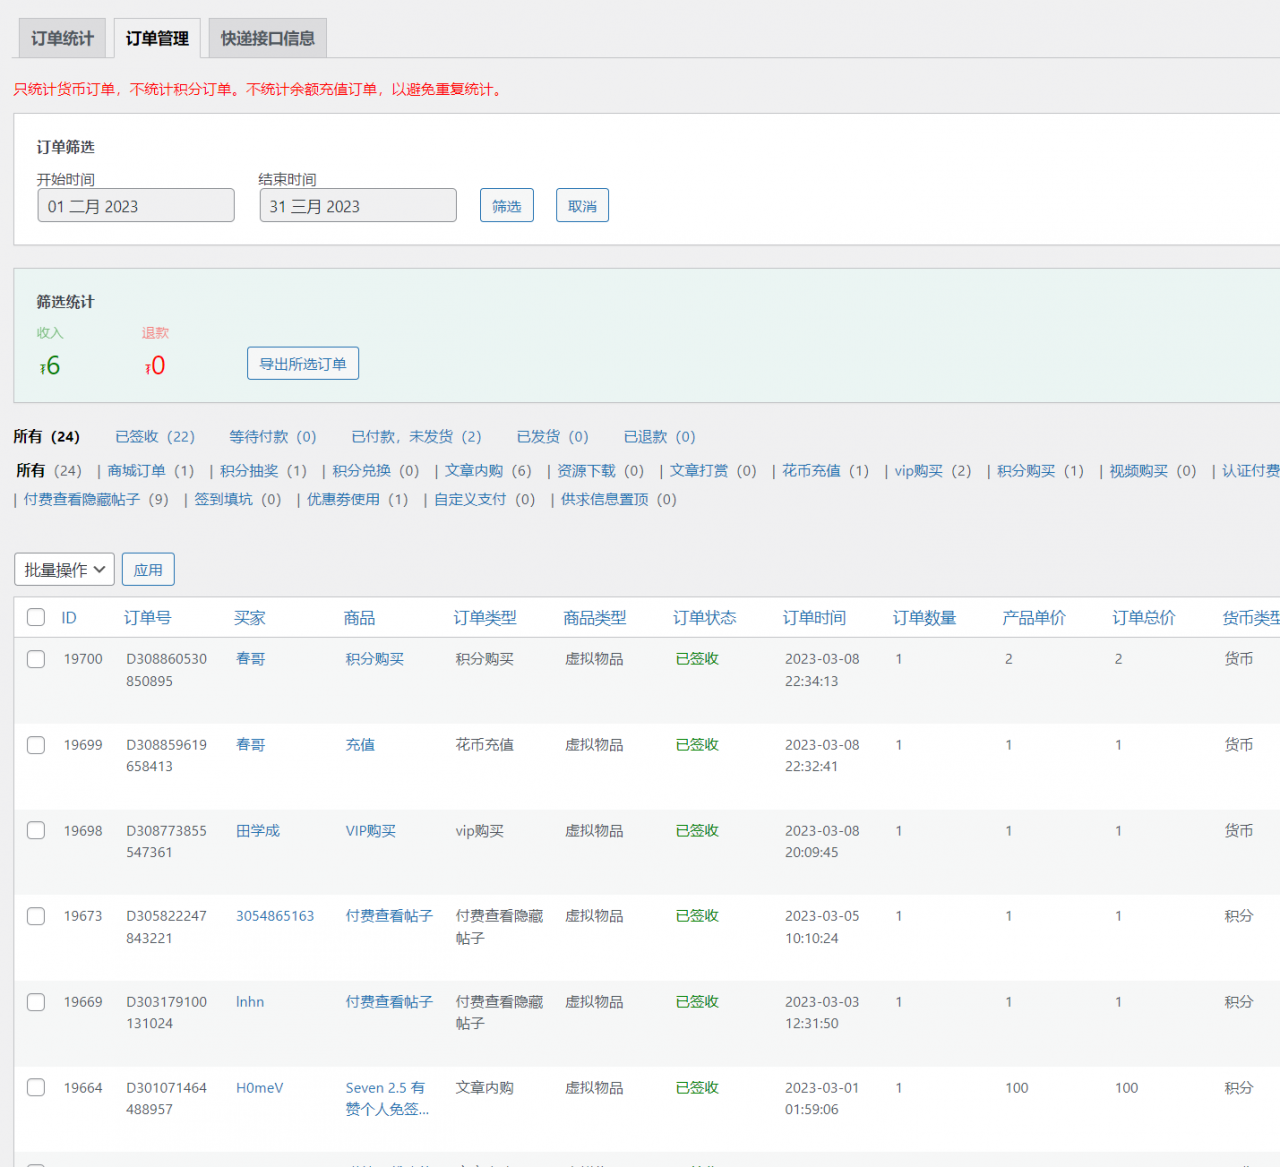Click the 筛选 button

(507, 206)
